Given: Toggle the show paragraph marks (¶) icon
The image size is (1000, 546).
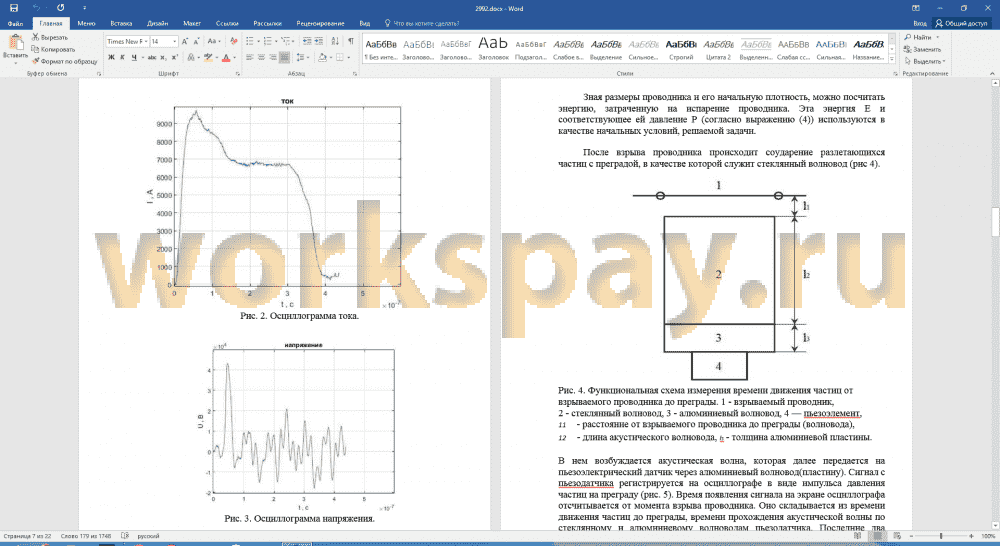Looking at the screenshot, I should click(x=351, y=41).
